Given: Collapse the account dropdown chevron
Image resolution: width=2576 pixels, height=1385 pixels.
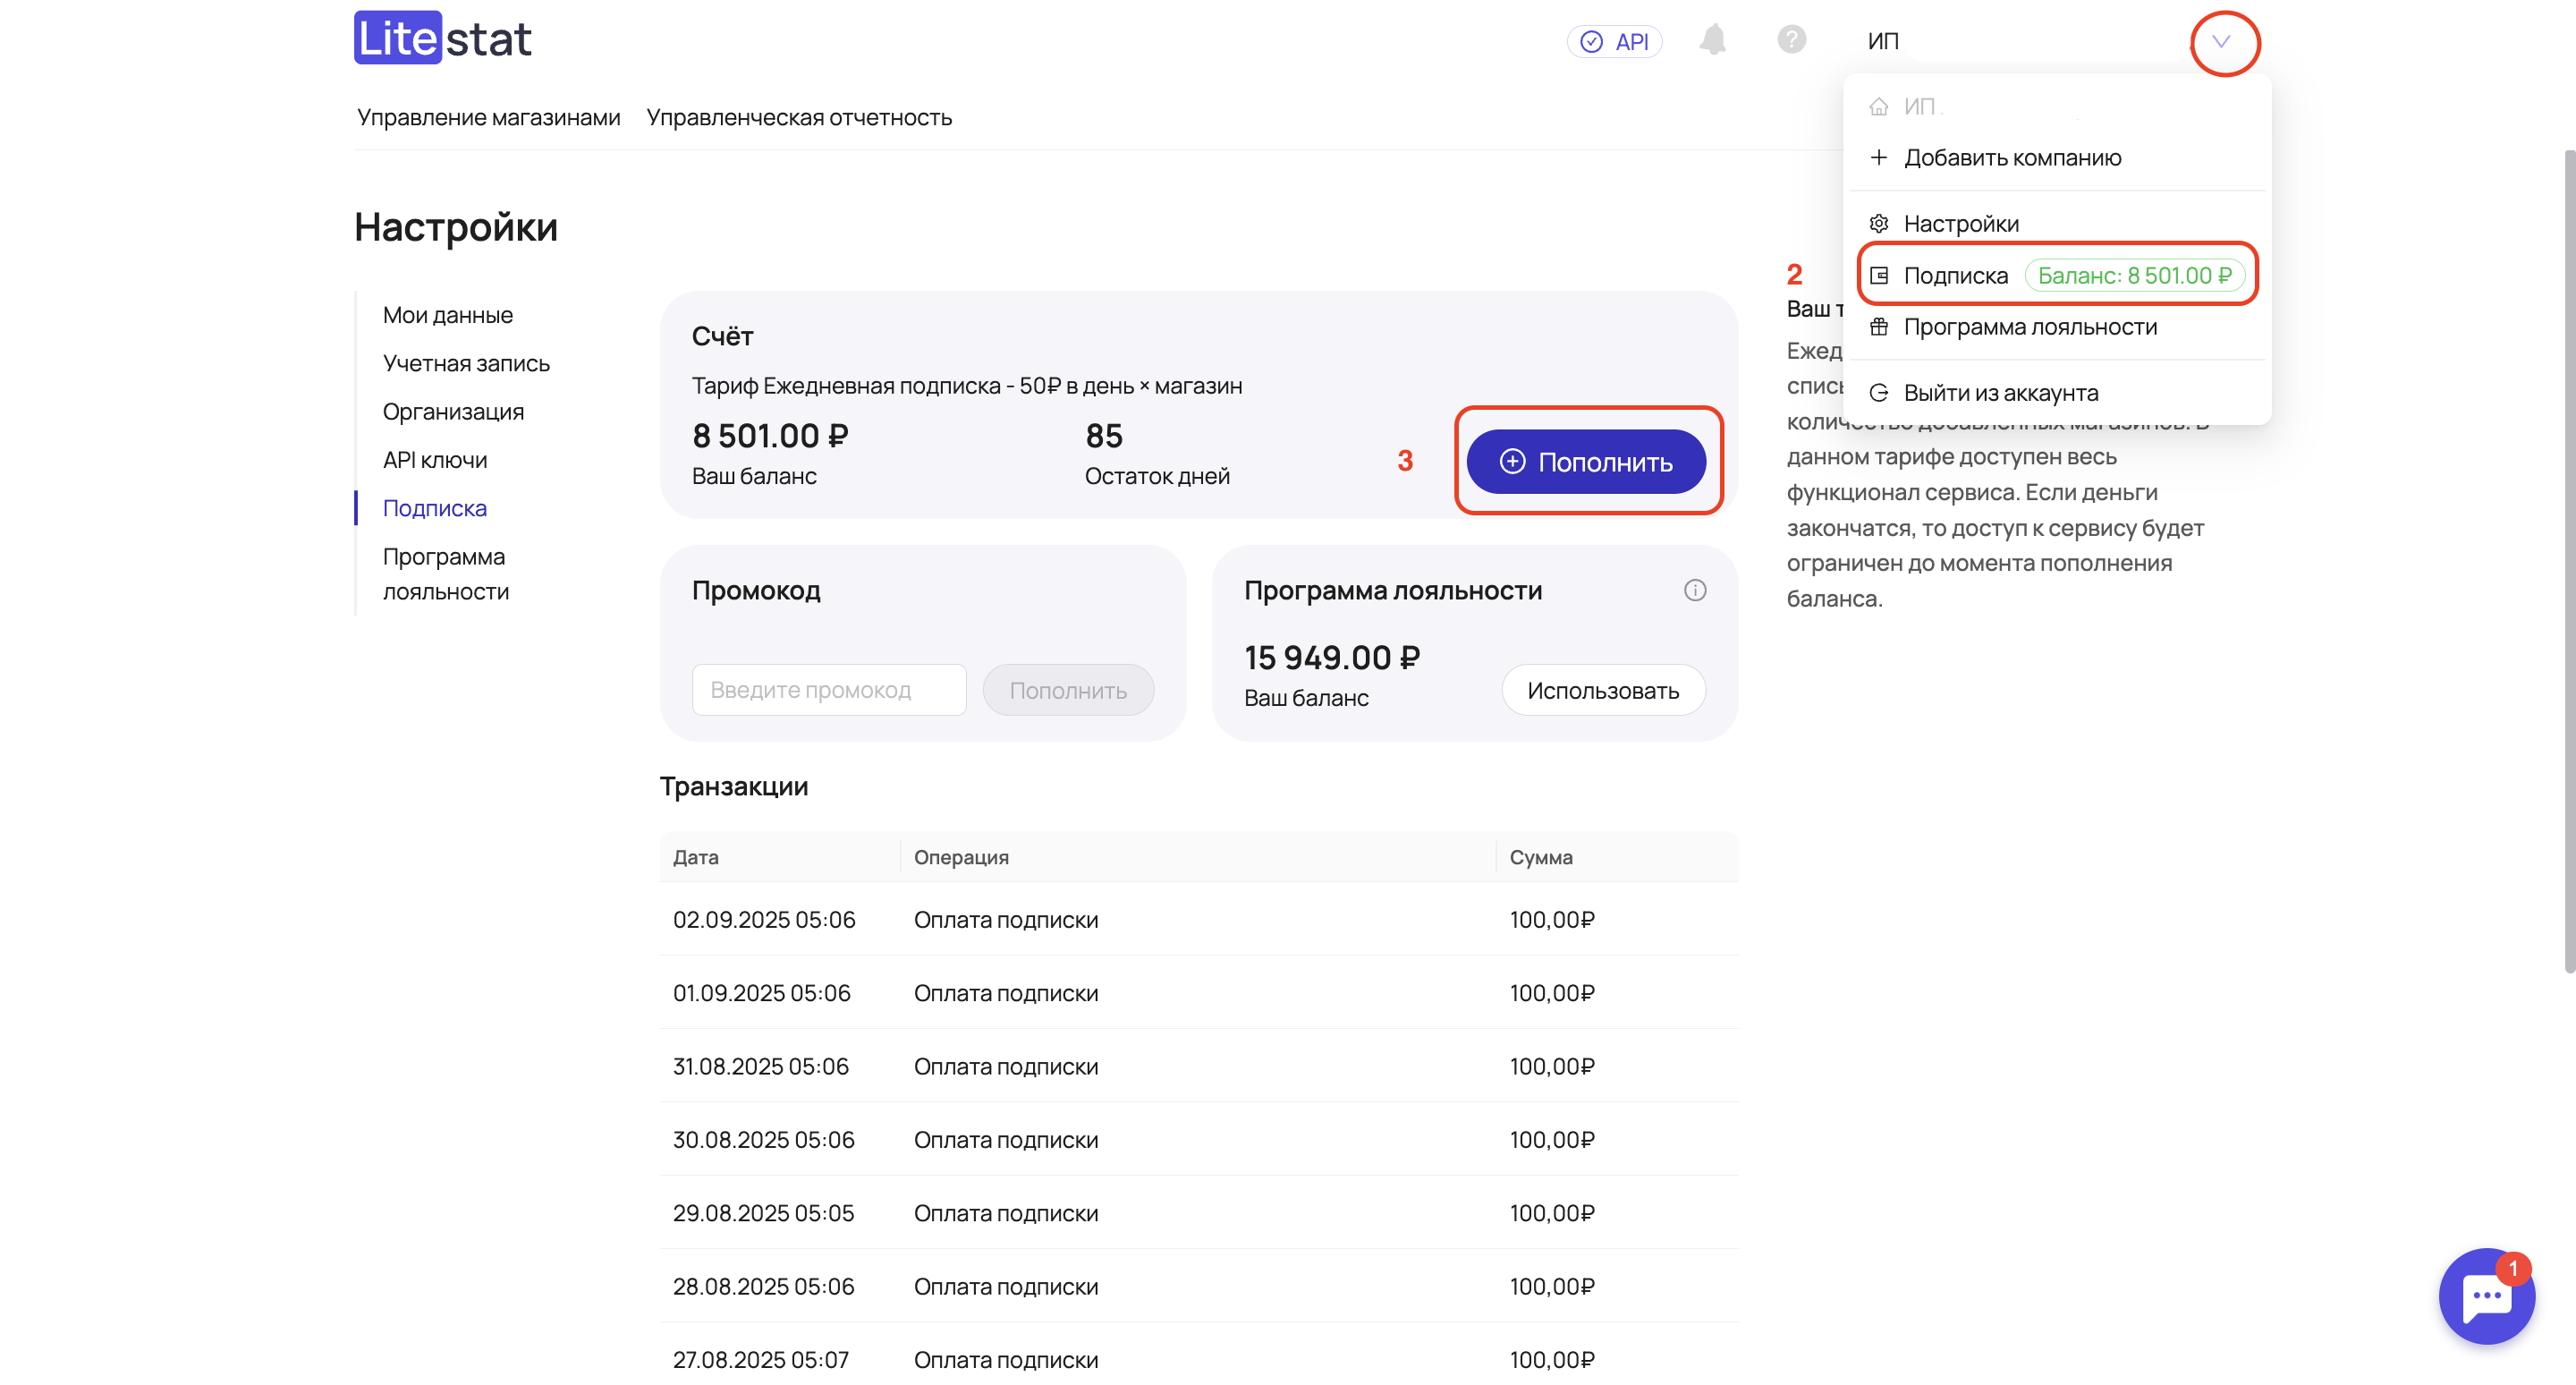Looking at the screenshot, I should tap(2222, 42).
